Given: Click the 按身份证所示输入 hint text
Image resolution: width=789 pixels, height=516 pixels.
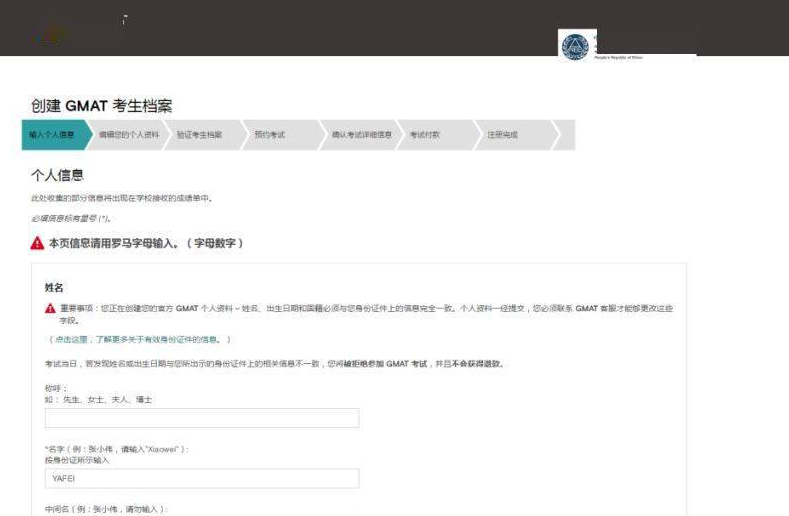Looking at the screenshot, I should 76,460.
